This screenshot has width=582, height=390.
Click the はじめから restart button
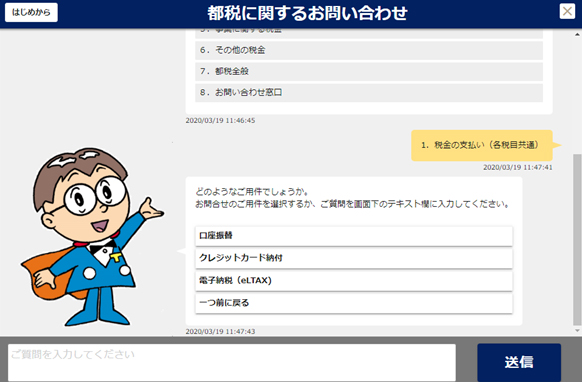click(x=31, y=12)
